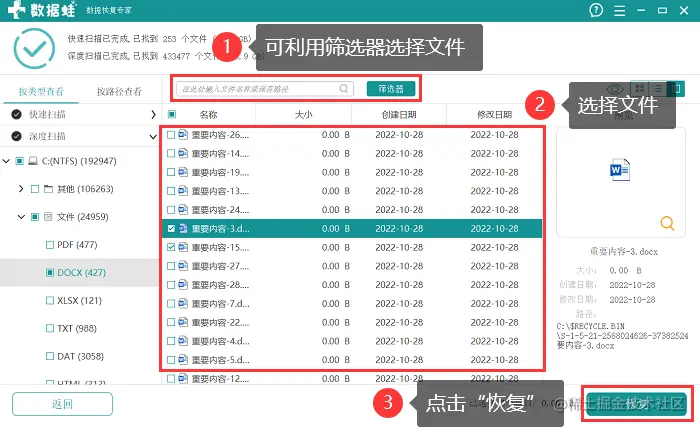This screenshot has height=427, width=700.
Task: Click the green 恢复 recover button
Action: [637, 404]
